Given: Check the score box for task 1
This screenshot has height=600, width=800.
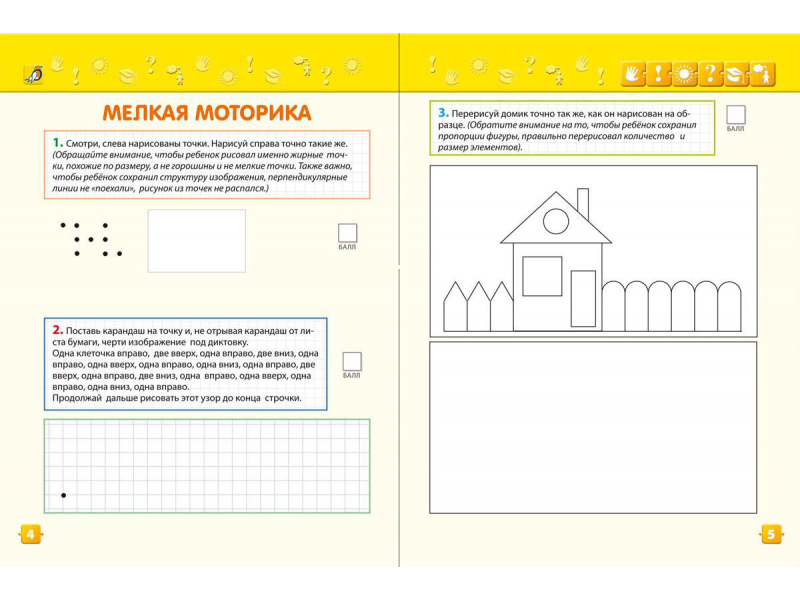Looking at the screenshot, I should pyautogui.click(x=348, y=232).
